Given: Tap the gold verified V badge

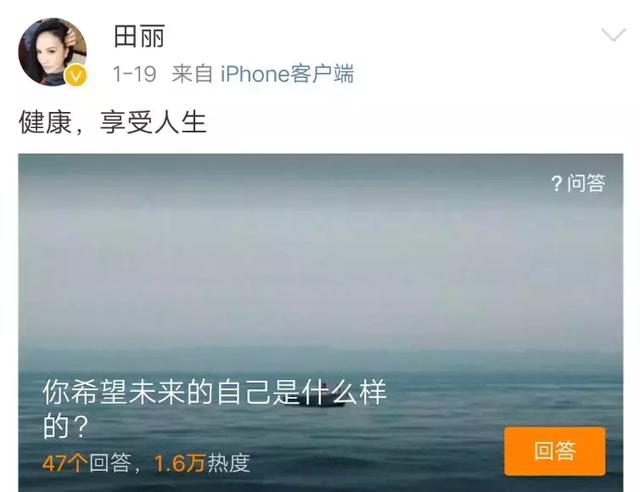Looking at the screenshot, I should (76, 76).
